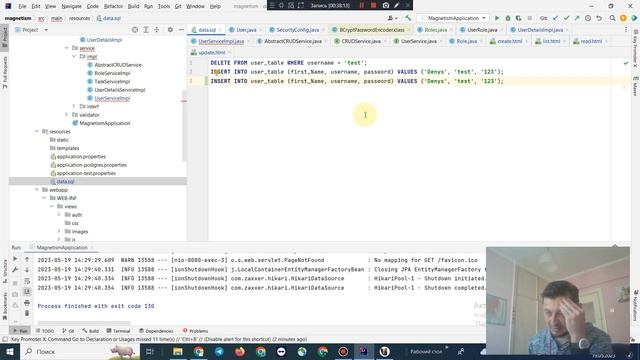
Task: Open File Explorer from the taskbar
Action: click(178, 351)
